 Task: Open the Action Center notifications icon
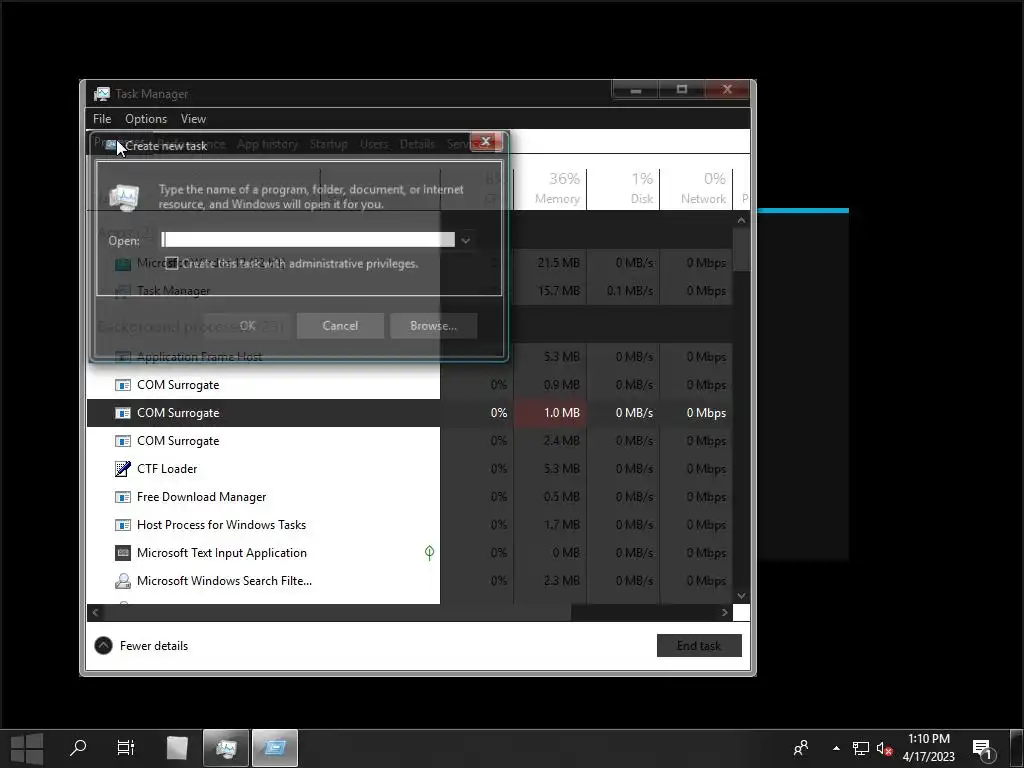pyautogui.click(x=982, y=750)
